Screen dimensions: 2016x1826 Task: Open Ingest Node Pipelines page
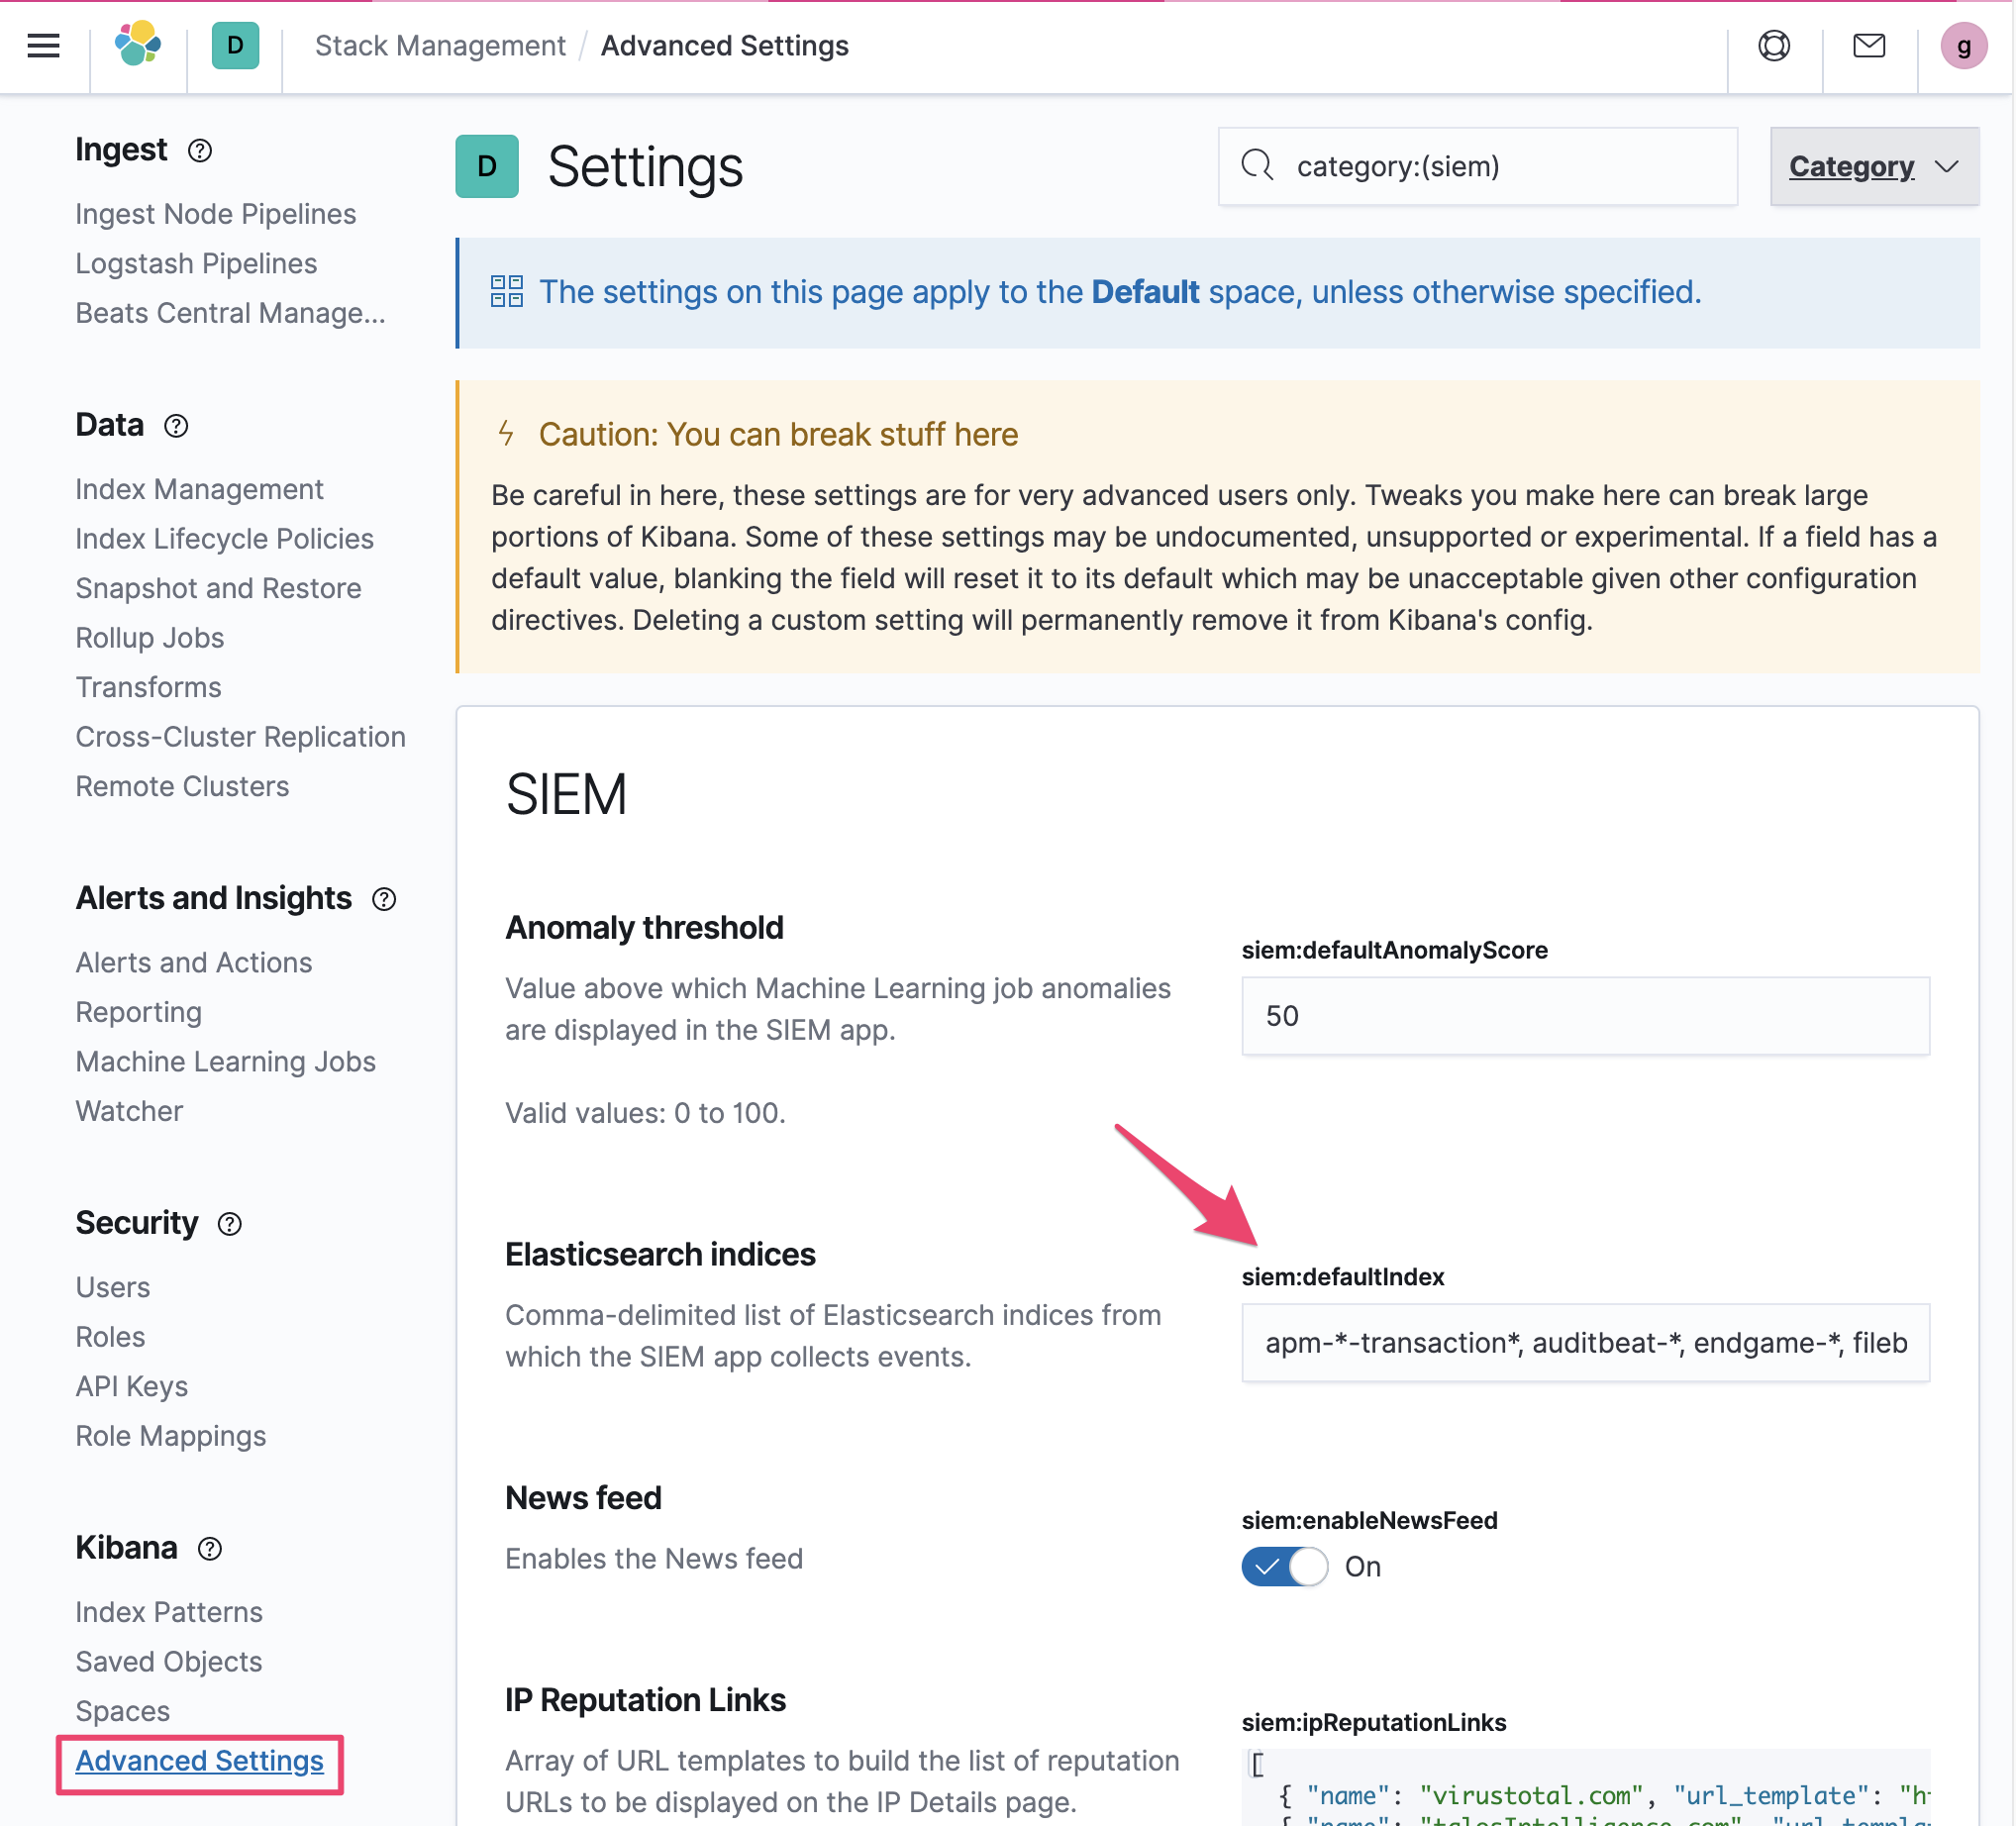(x=215, y=214)
